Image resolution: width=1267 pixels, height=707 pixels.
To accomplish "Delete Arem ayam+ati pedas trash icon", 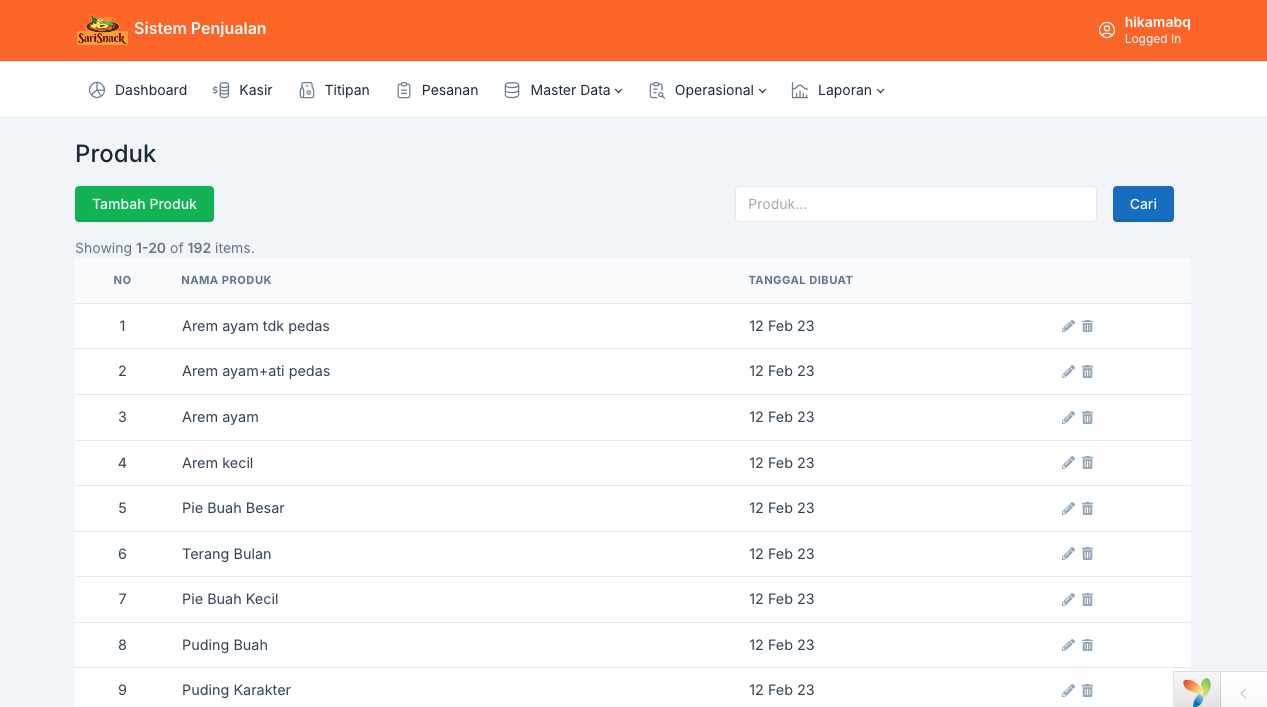I will pyautogui.click(x=1088, y=371).
